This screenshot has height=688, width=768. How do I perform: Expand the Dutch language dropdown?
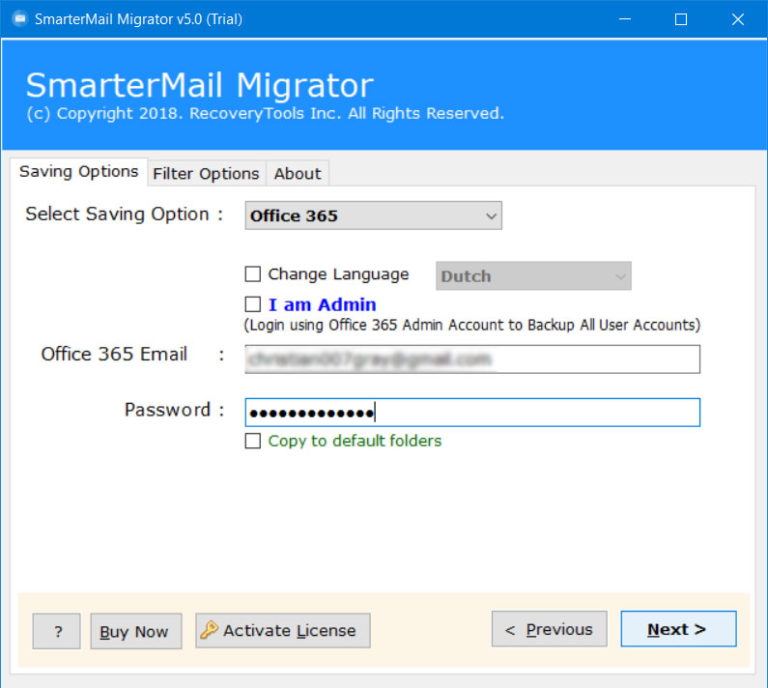coord(533,276)
